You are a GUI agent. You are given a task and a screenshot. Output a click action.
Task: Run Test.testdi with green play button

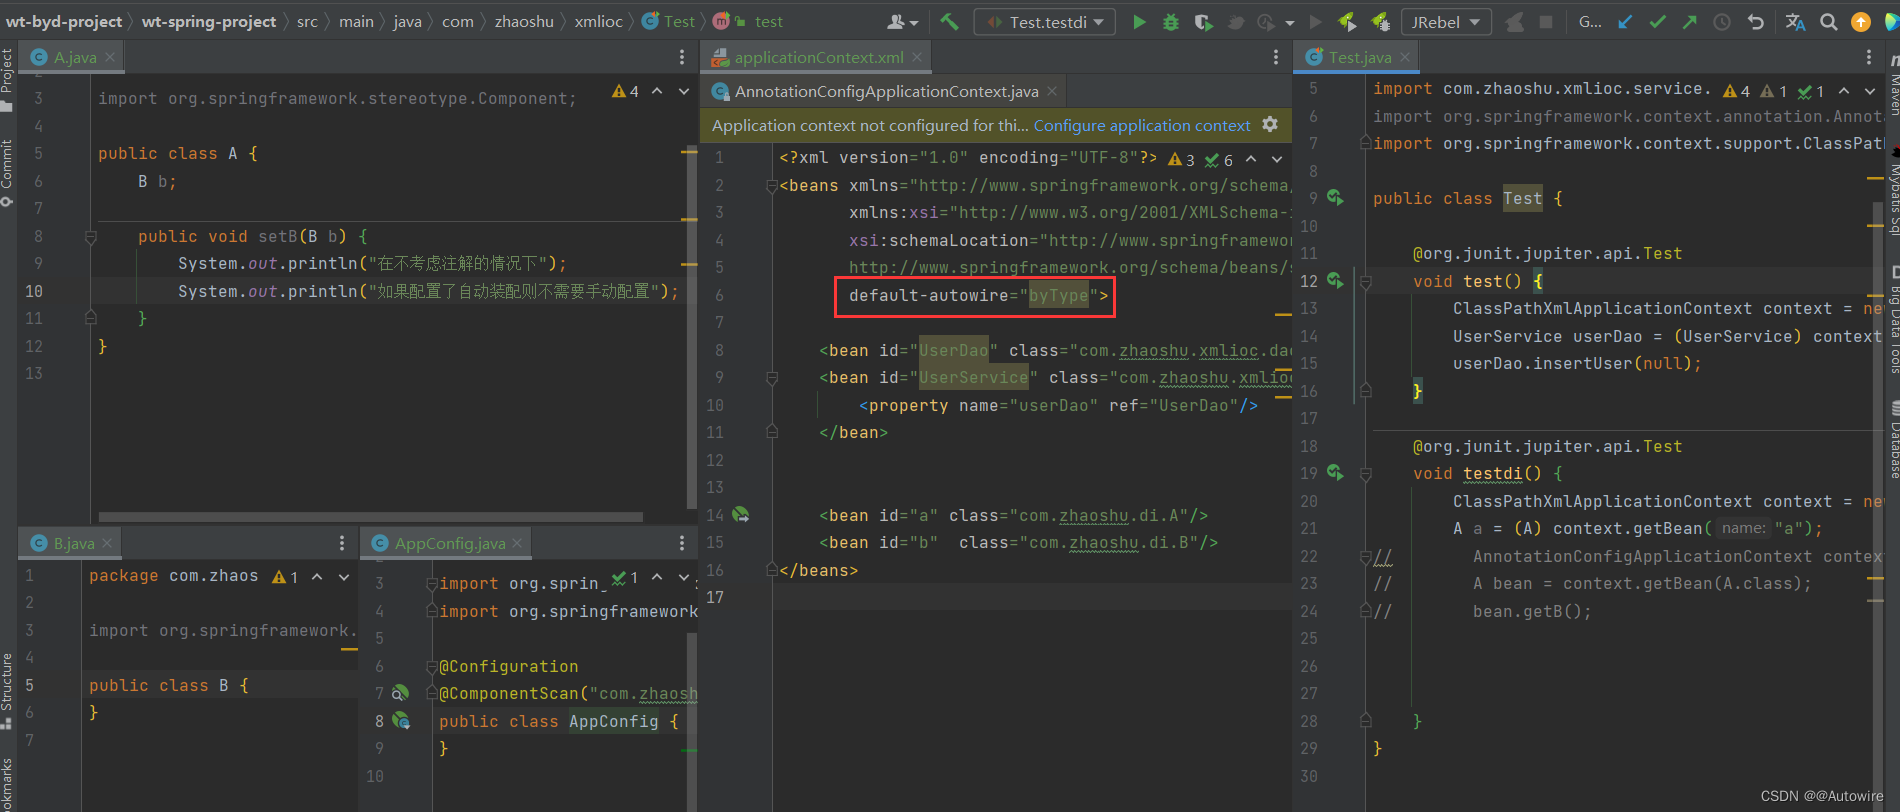[1139, 22]
